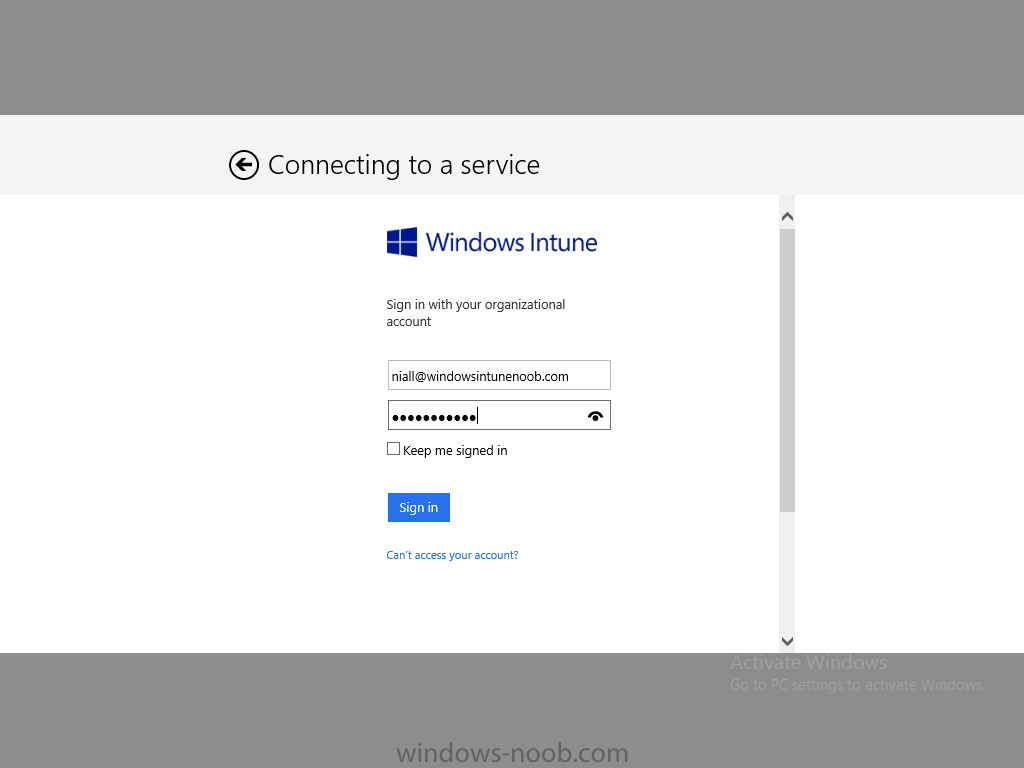Focus the email field with niall@windowsintunenoob.com

tap(499, 376)
